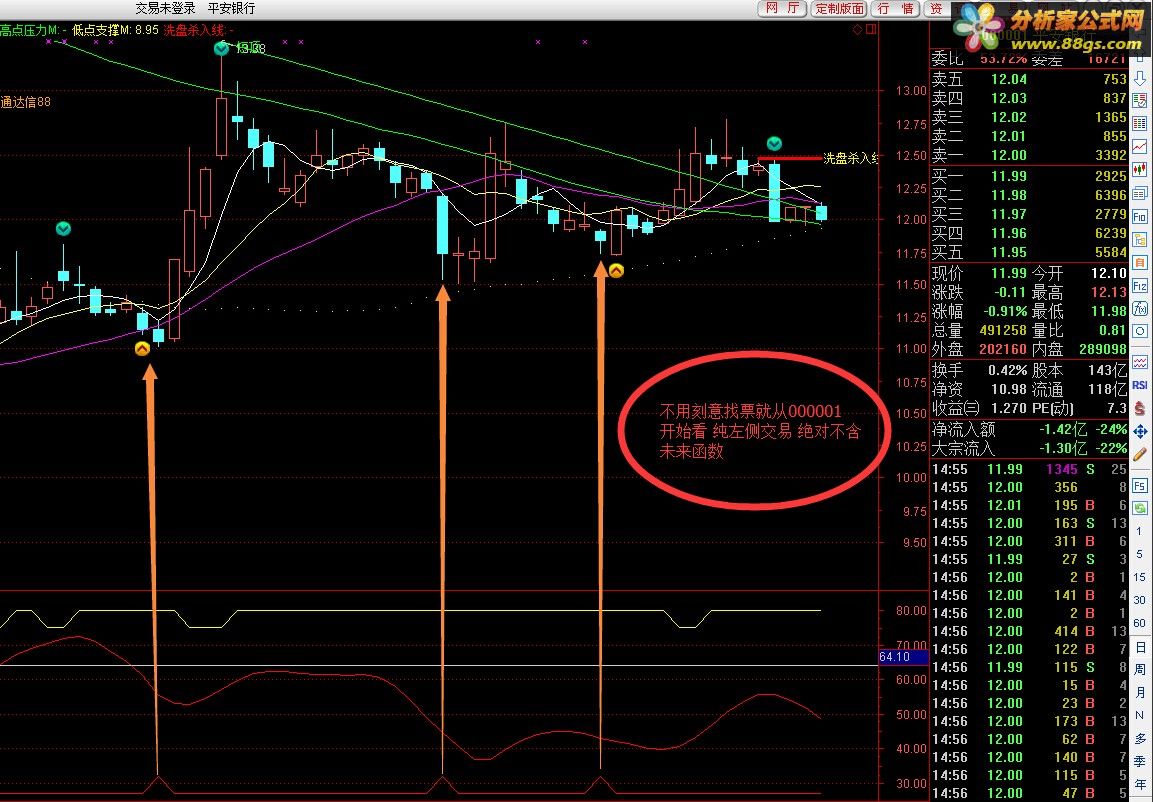Click the 通达信88 label on chart
1153x802 pixels.
pyautogui.click(x=25, y=101)
